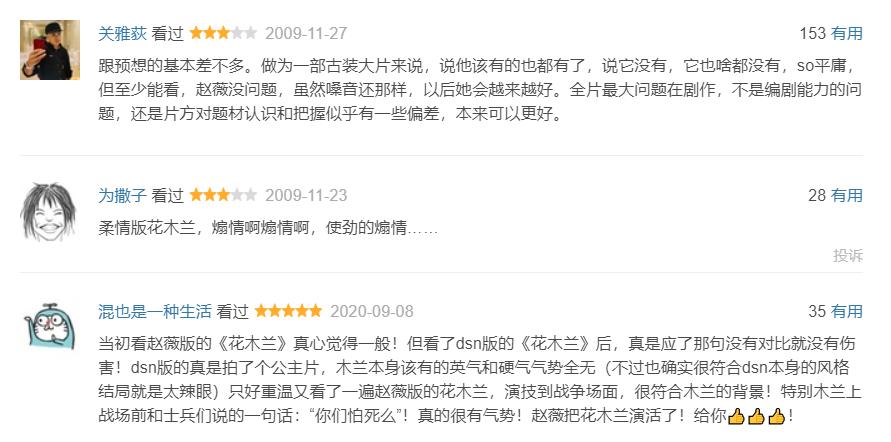Click the five-star rating of 混也是一种生活

(x=288, y=311)
